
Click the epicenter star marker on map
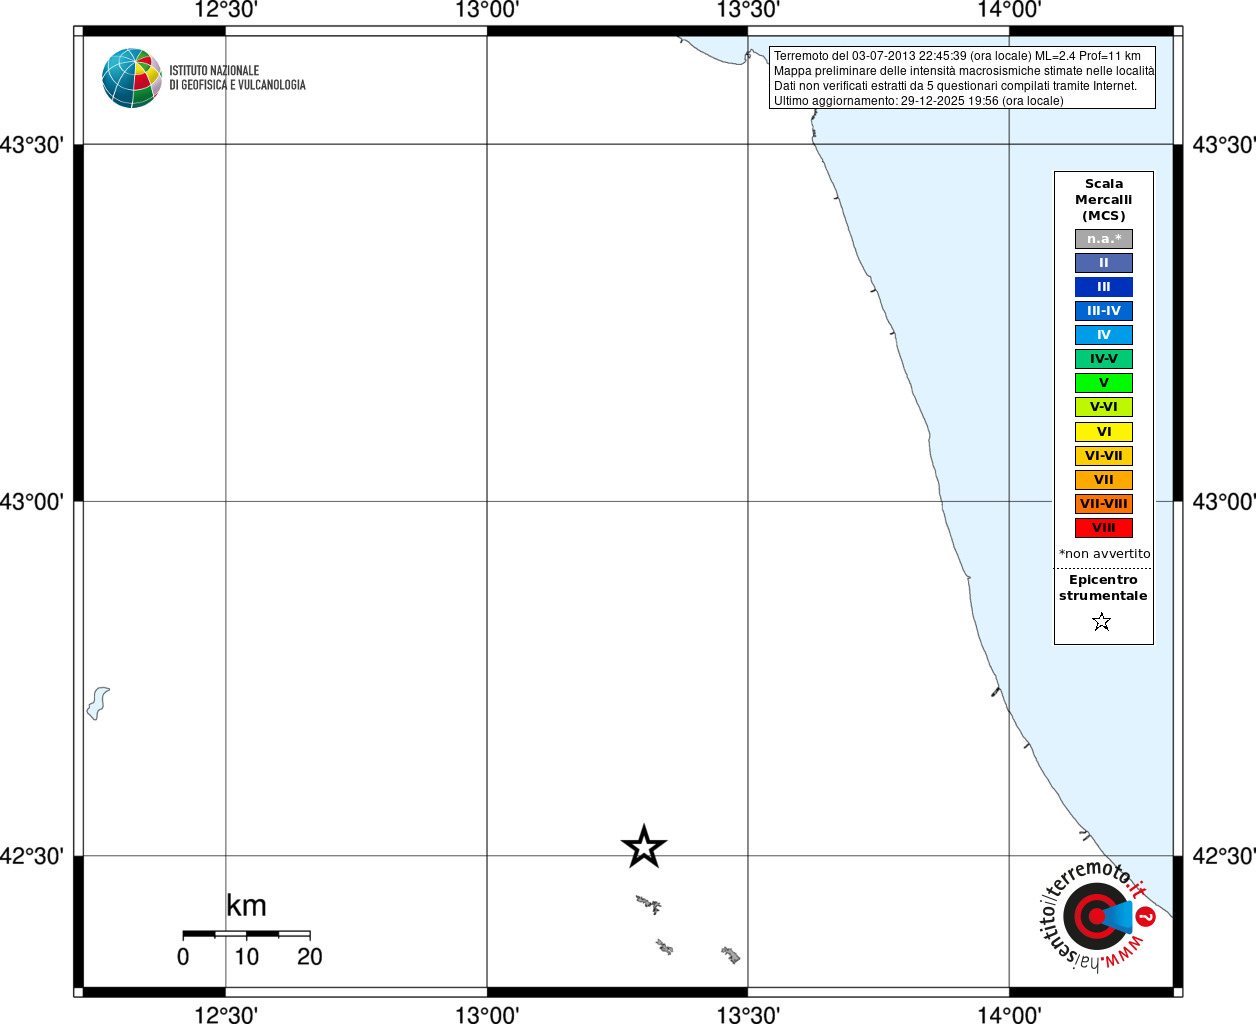point(644,847)
